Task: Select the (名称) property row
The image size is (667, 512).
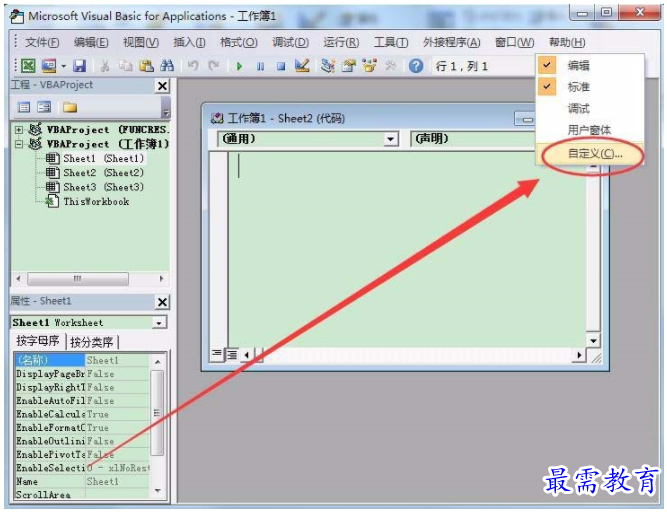Action: pyautogui.click(x=82, y=360)
